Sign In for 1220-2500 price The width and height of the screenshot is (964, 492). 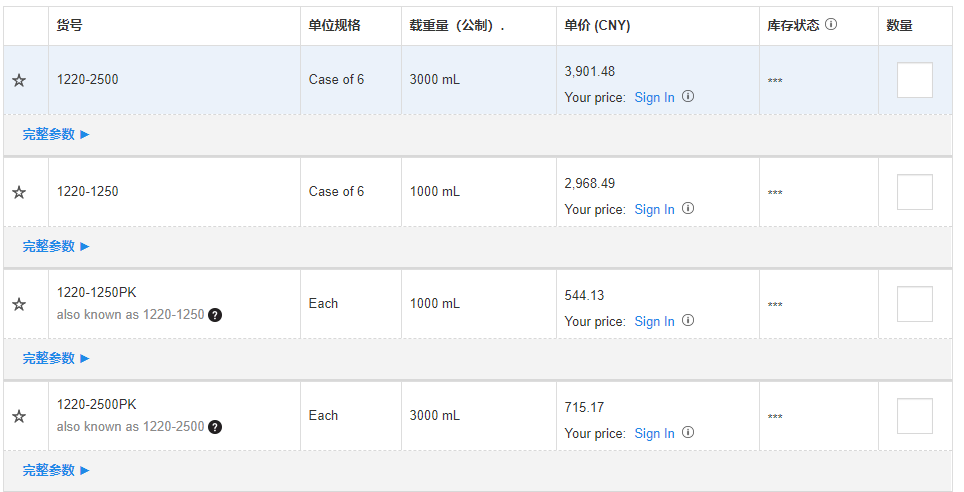[x=654, y=97]
